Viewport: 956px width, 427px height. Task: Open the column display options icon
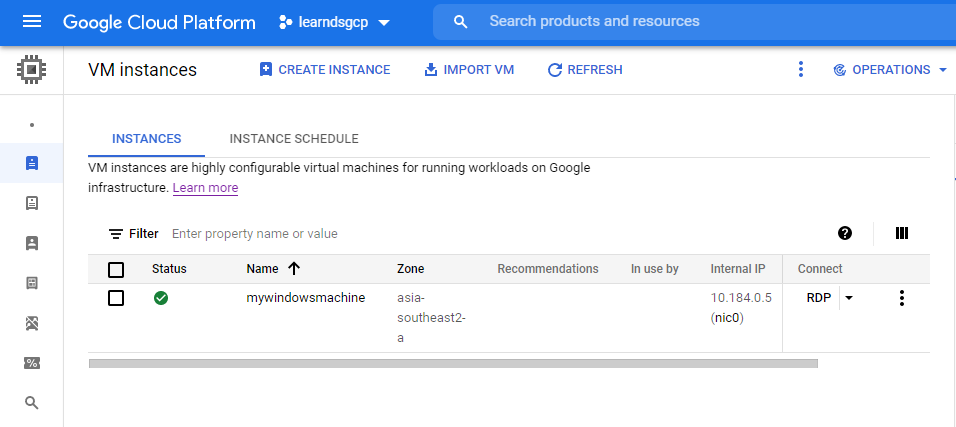pyautogui.click(x=902, y=233)
